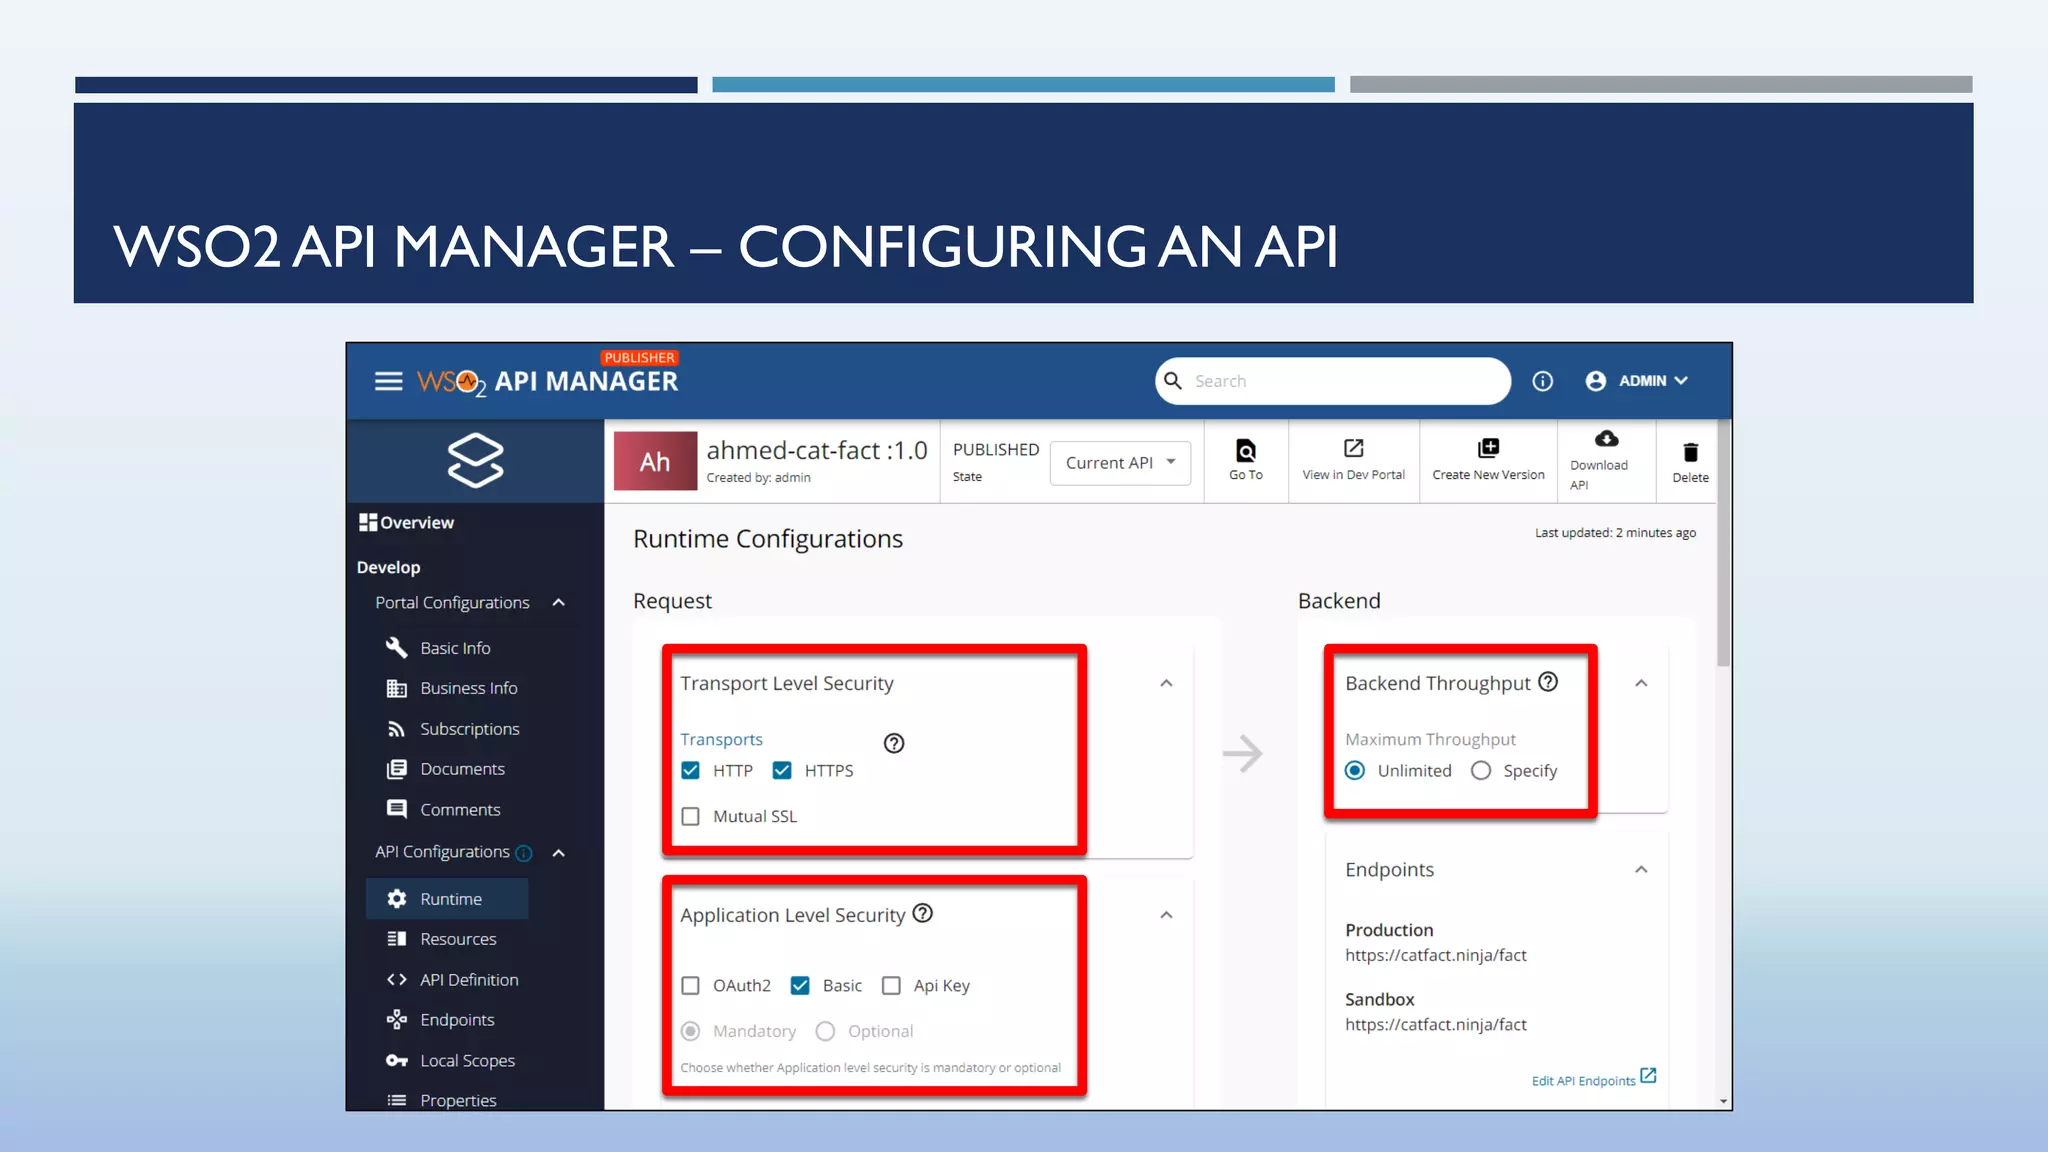Click Business Info building icon
The height and width of the screenshot is (1152, 2048).
point(396,688)
